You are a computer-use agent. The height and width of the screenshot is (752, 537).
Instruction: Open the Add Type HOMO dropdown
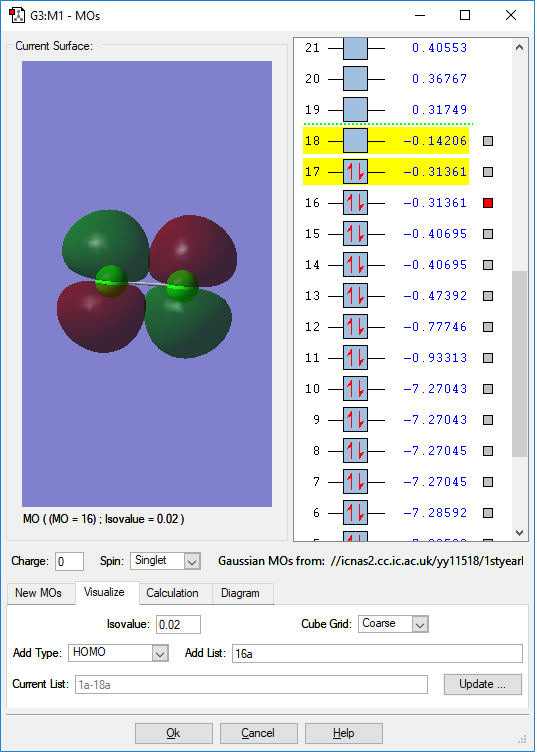click(x=118, y=653)
